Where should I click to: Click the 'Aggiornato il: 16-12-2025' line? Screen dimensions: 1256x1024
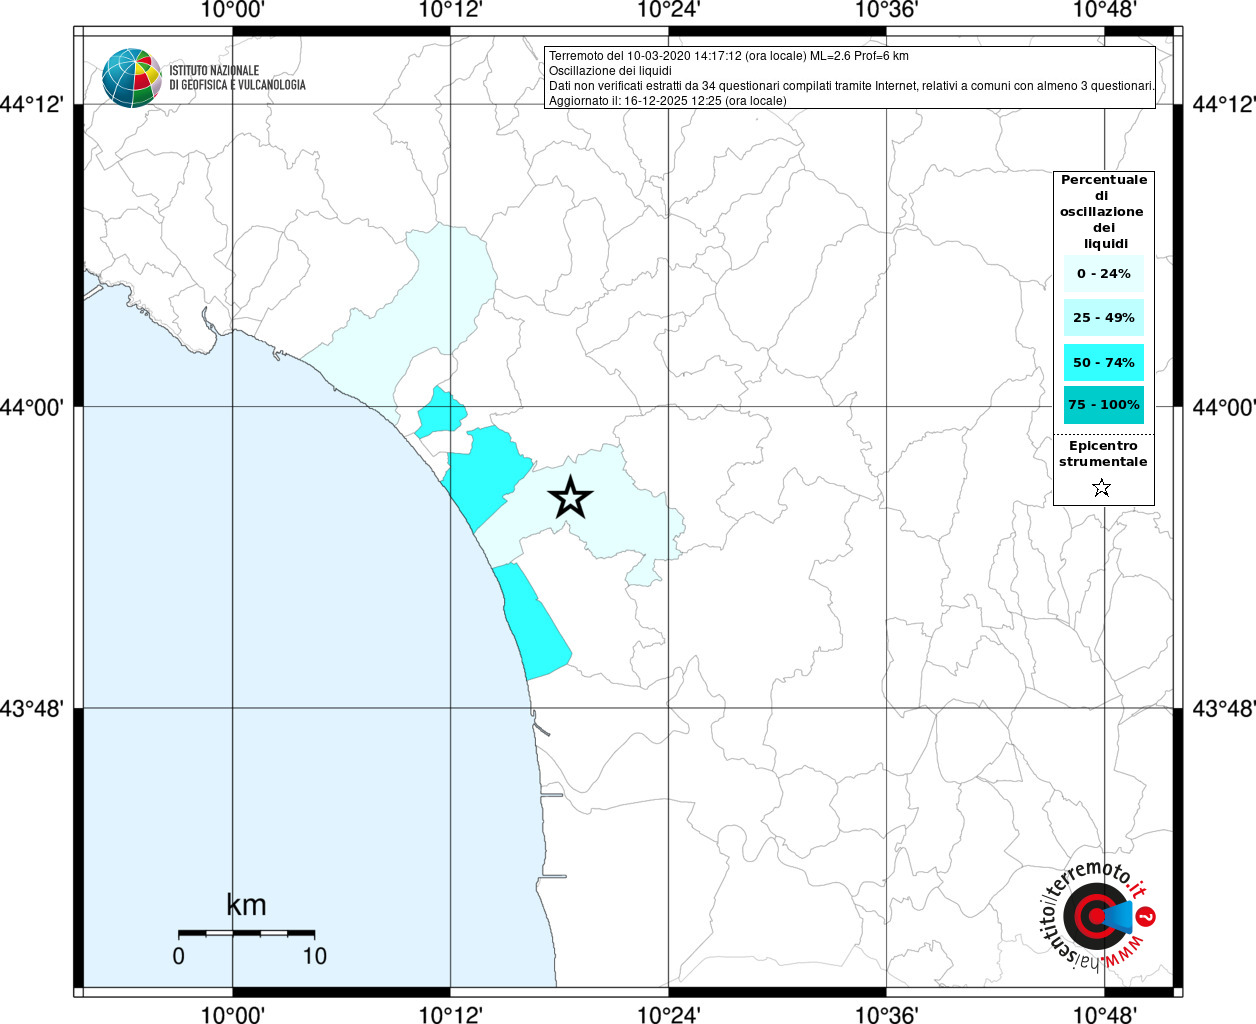click(x=668, y=101)
